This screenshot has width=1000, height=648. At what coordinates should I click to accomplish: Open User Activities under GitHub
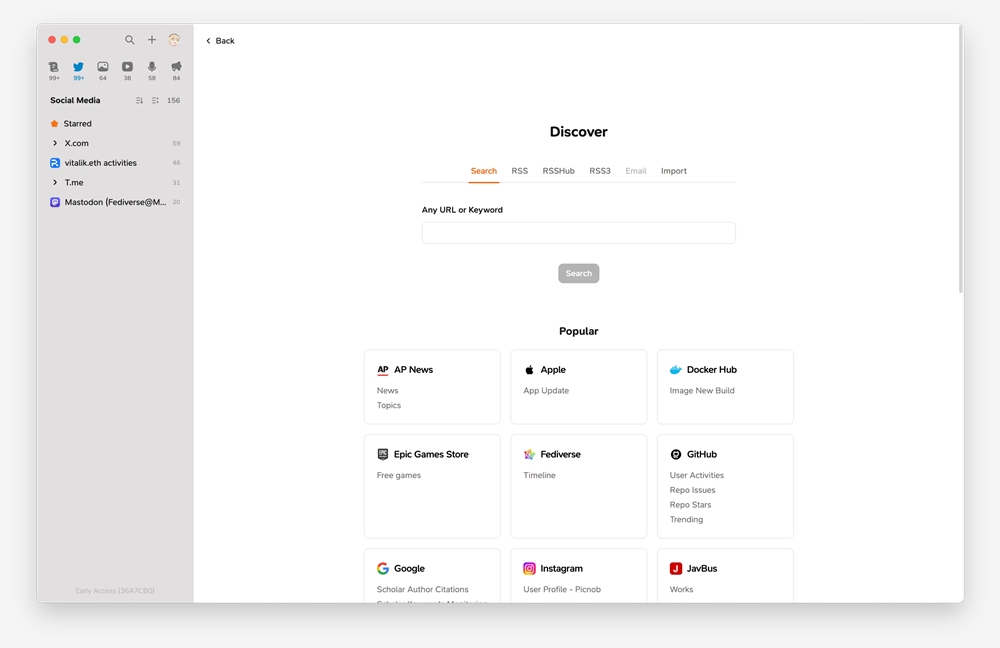(696, 475)
